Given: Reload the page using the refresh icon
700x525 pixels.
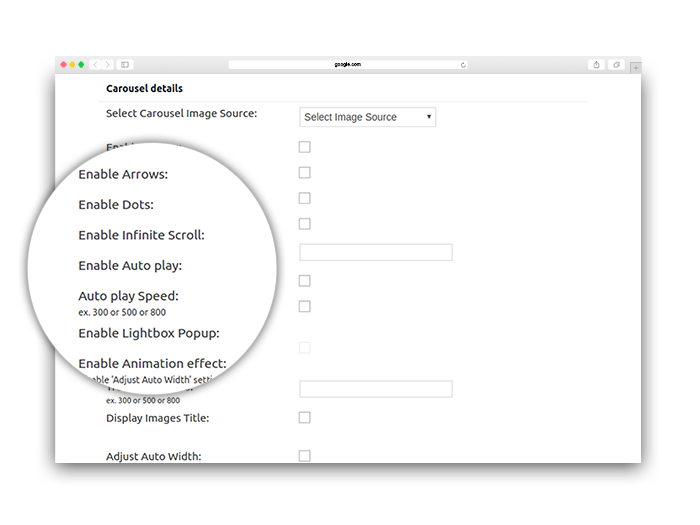Looking at the screenshot, I should coord(463,65).
